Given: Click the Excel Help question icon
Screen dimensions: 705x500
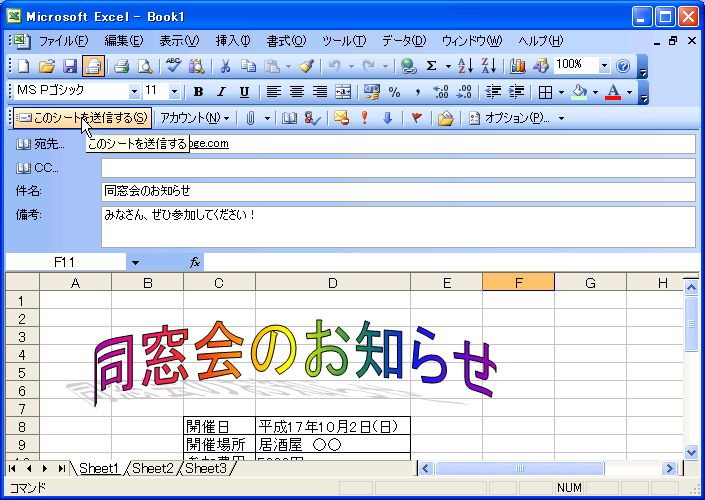Looking at the screenshot, I should [623, 66].
